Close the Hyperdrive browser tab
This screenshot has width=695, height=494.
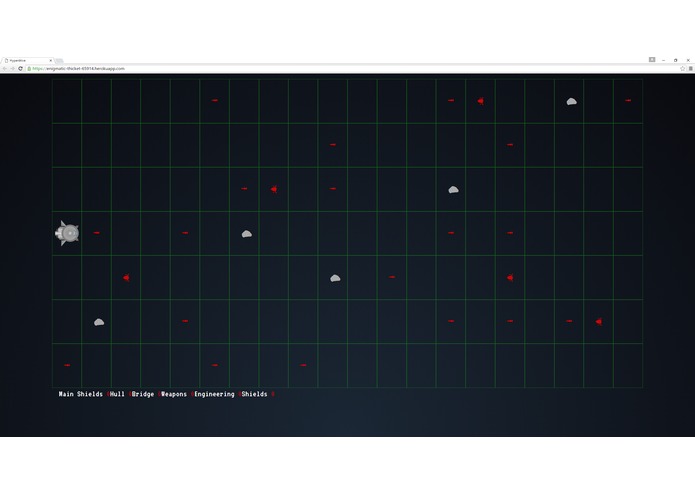click(x=51, y=60)
